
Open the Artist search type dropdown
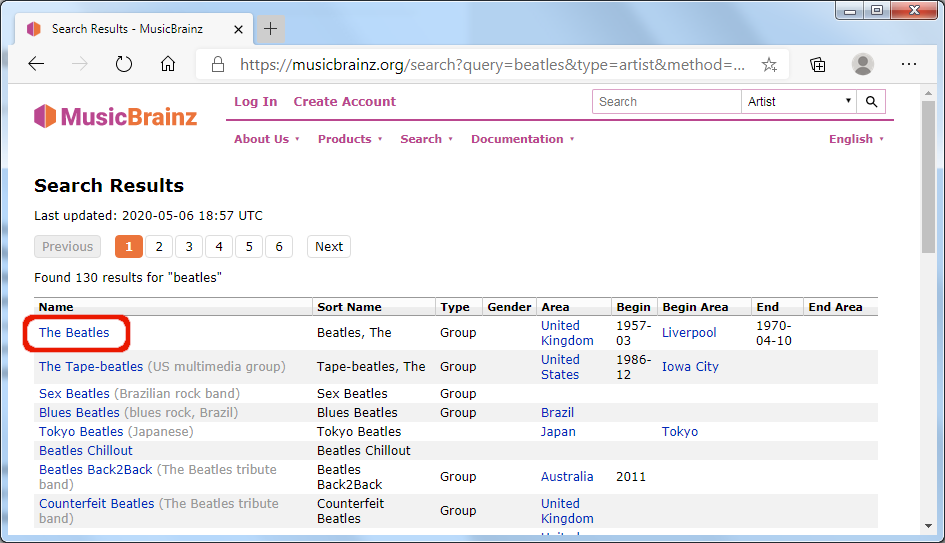[x=799, y=101]
